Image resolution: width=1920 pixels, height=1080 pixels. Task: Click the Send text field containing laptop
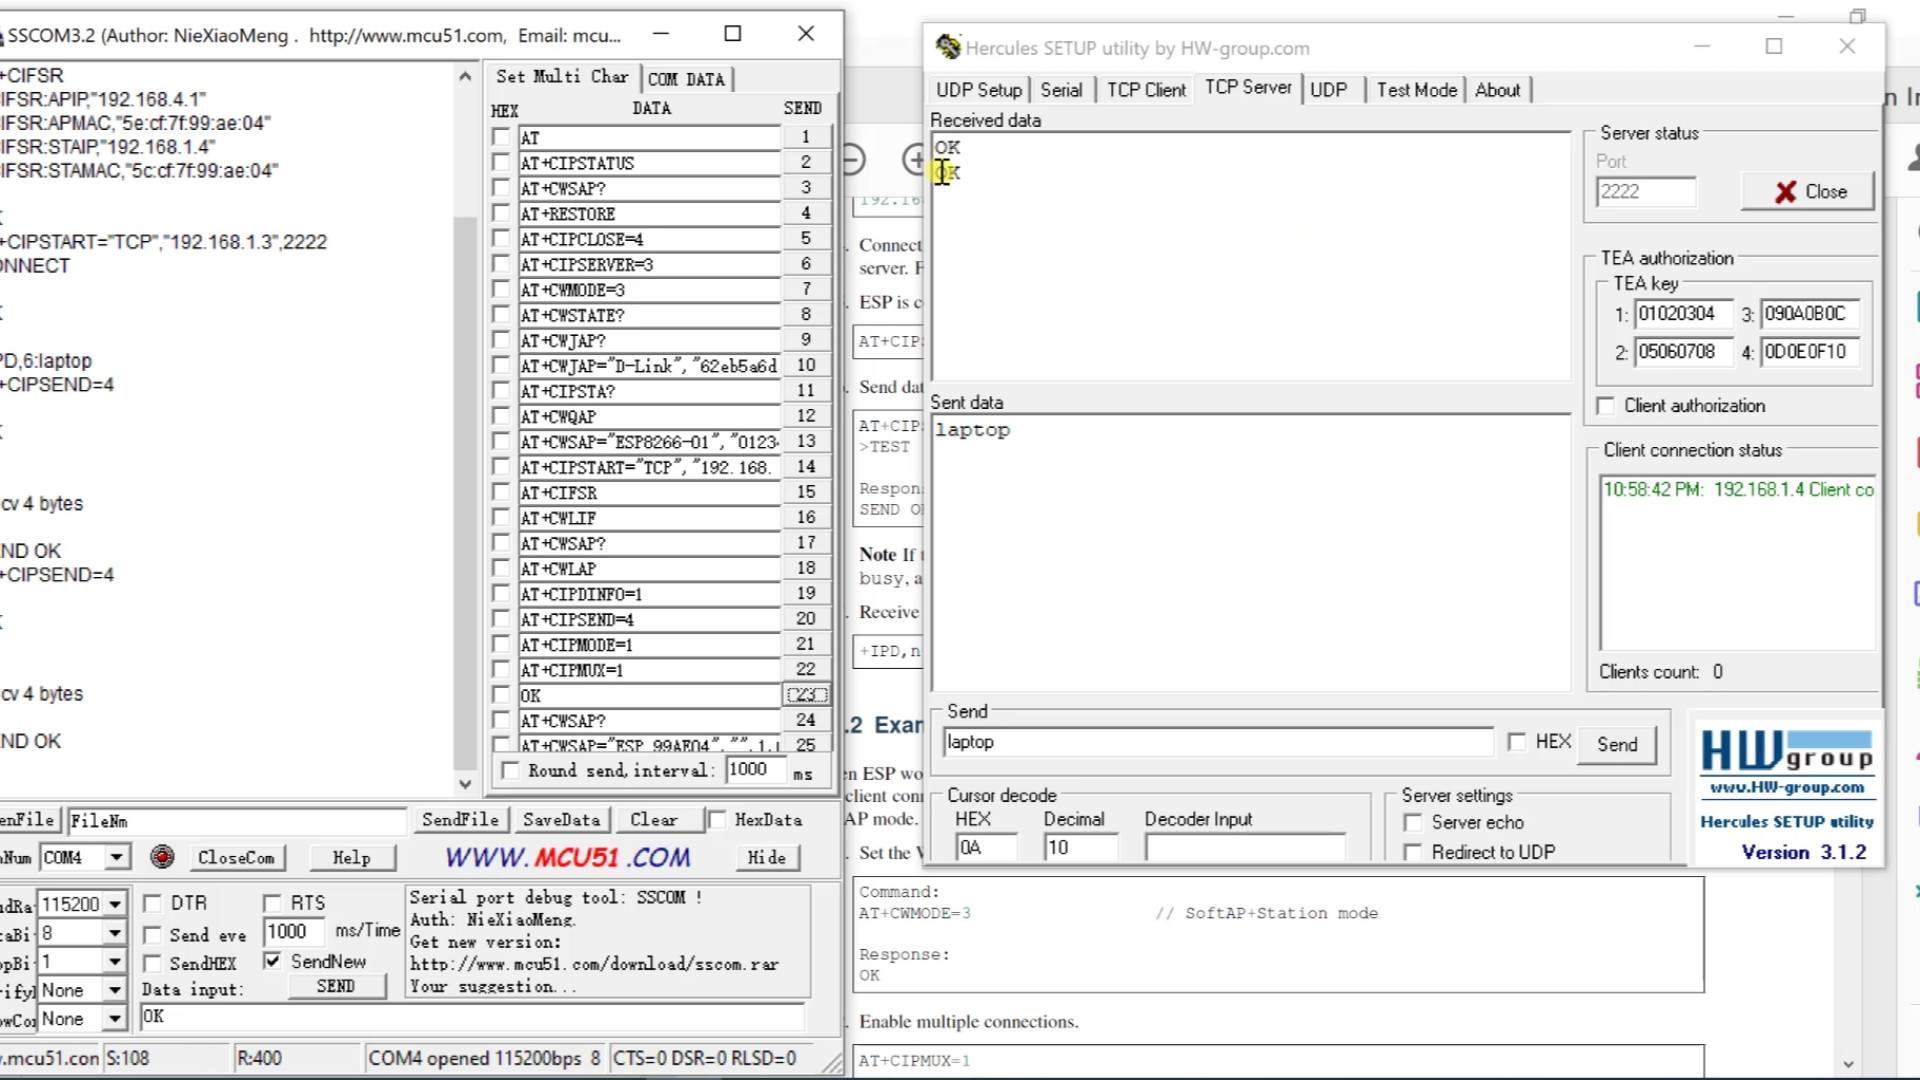[1217, 742]
